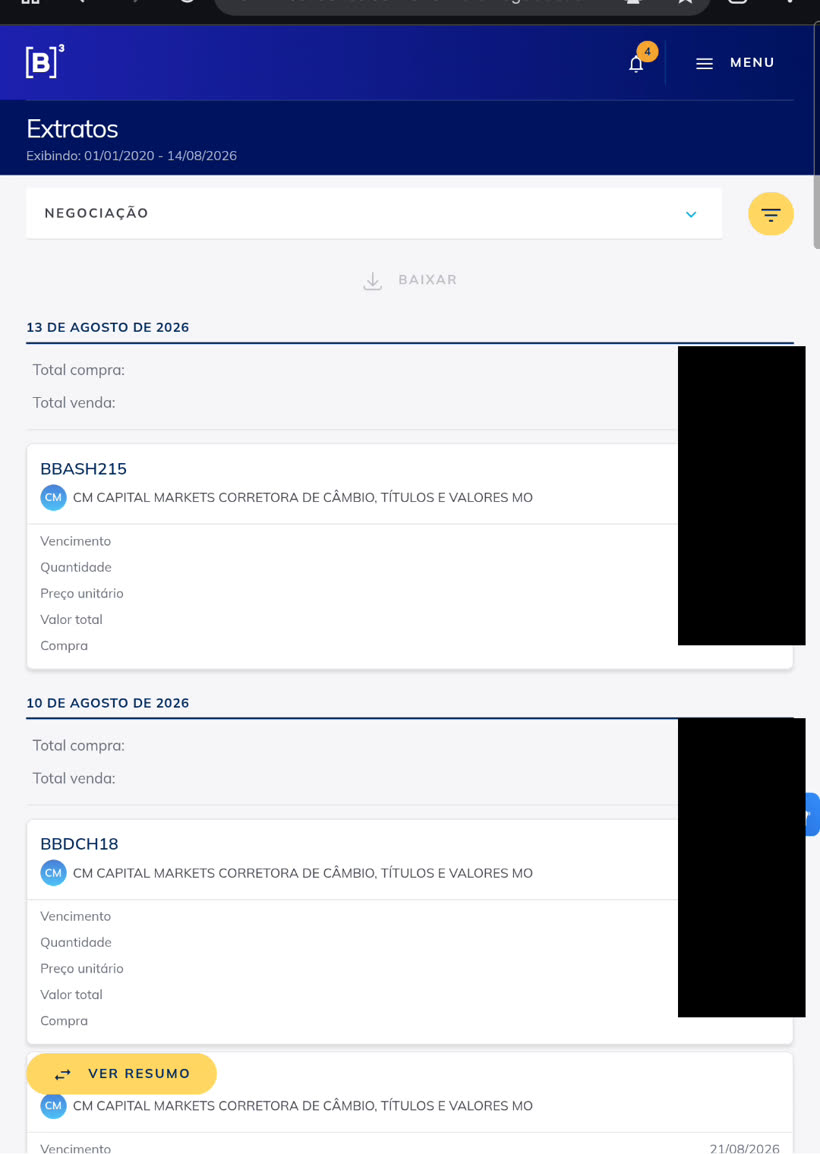Select the BBASH215 ticker title

83,469
